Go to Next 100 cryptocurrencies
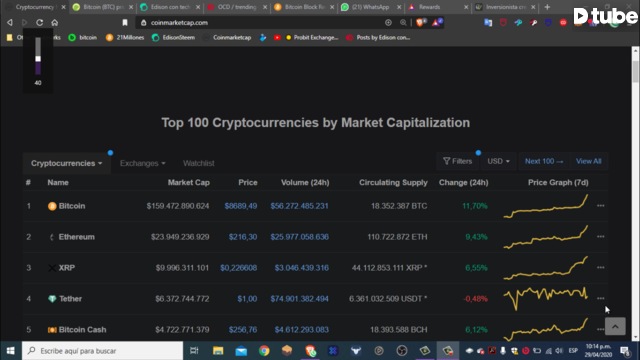Image resolution: width=640 pixels, height=360 pixels. pos(544,161)
